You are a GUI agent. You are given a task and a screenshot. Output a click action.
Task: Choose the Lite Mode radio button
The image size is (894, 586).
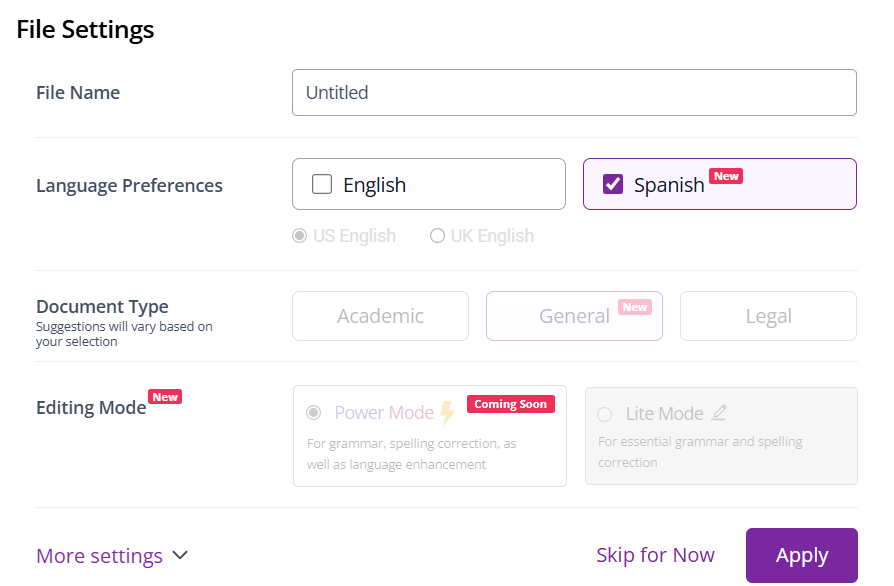[604, 414]
